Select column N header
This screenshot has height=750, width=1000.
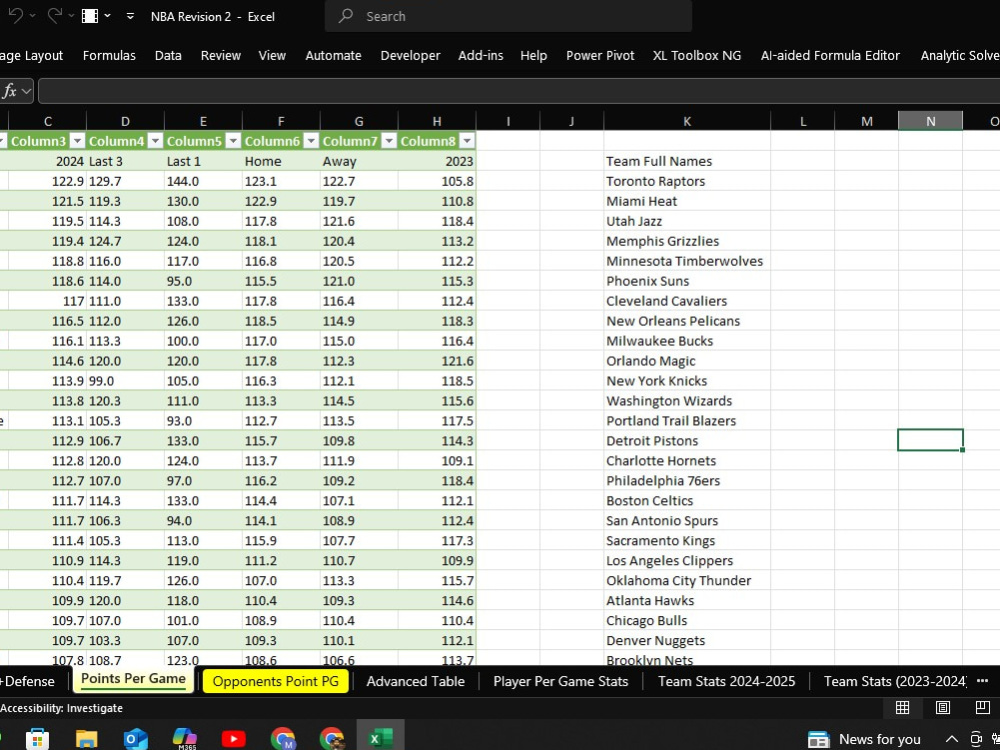(930, 121)
